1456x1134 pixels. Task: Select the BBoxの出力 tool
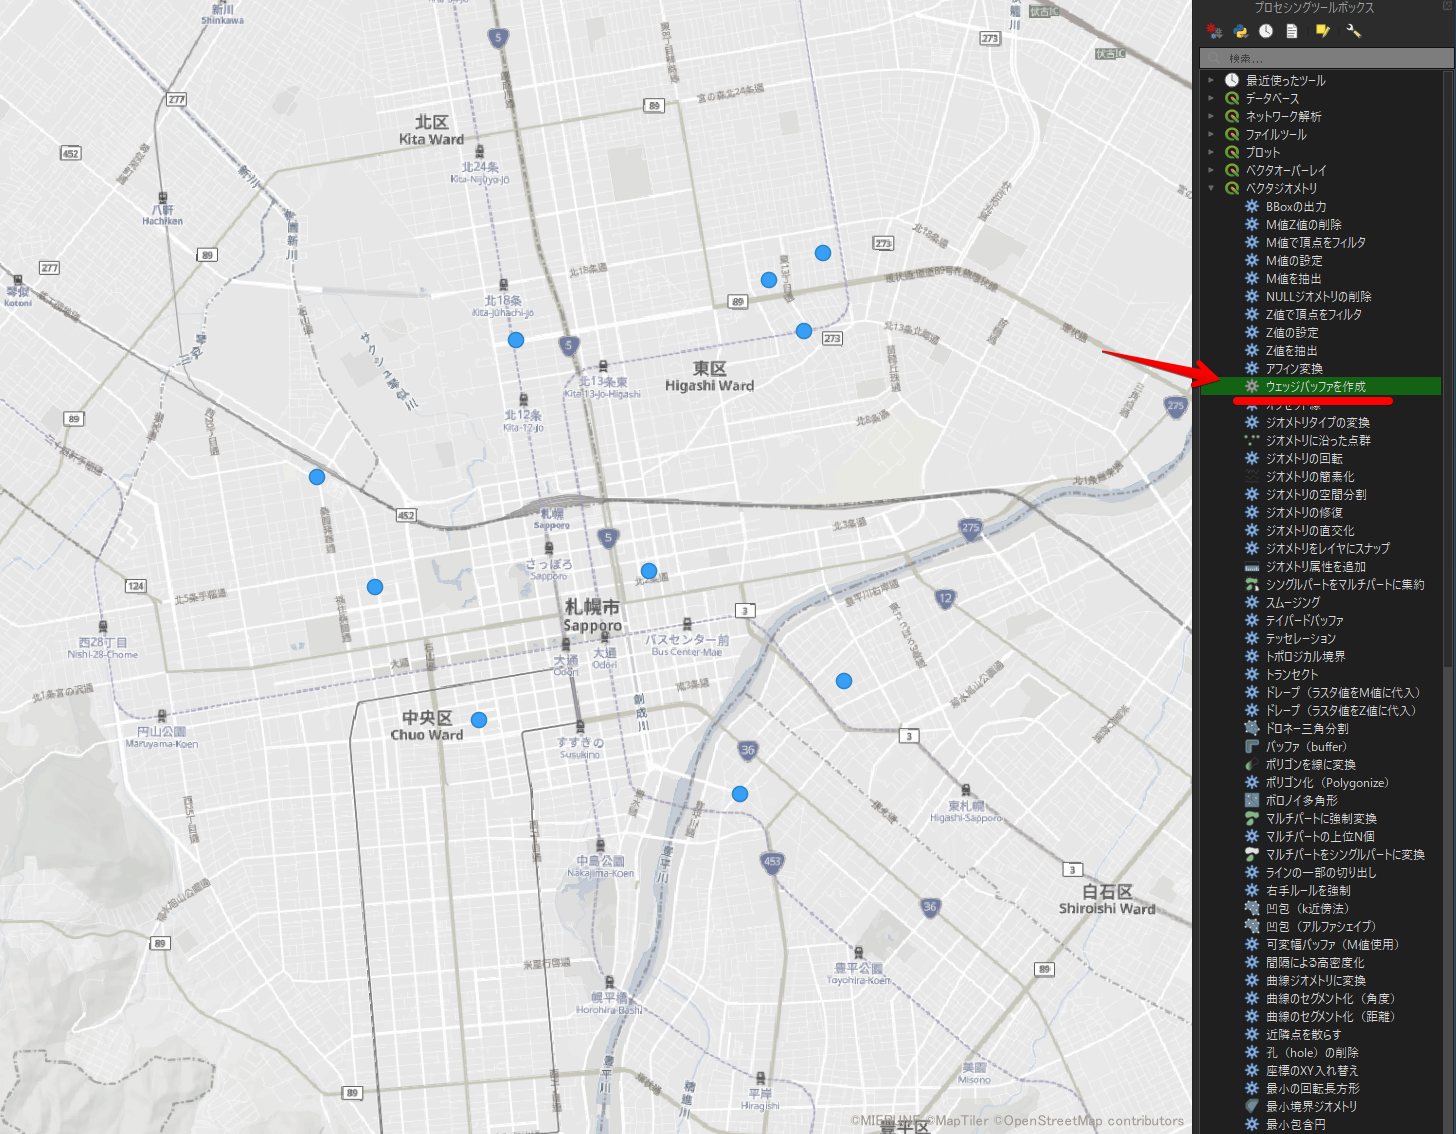pos(1296,207)
